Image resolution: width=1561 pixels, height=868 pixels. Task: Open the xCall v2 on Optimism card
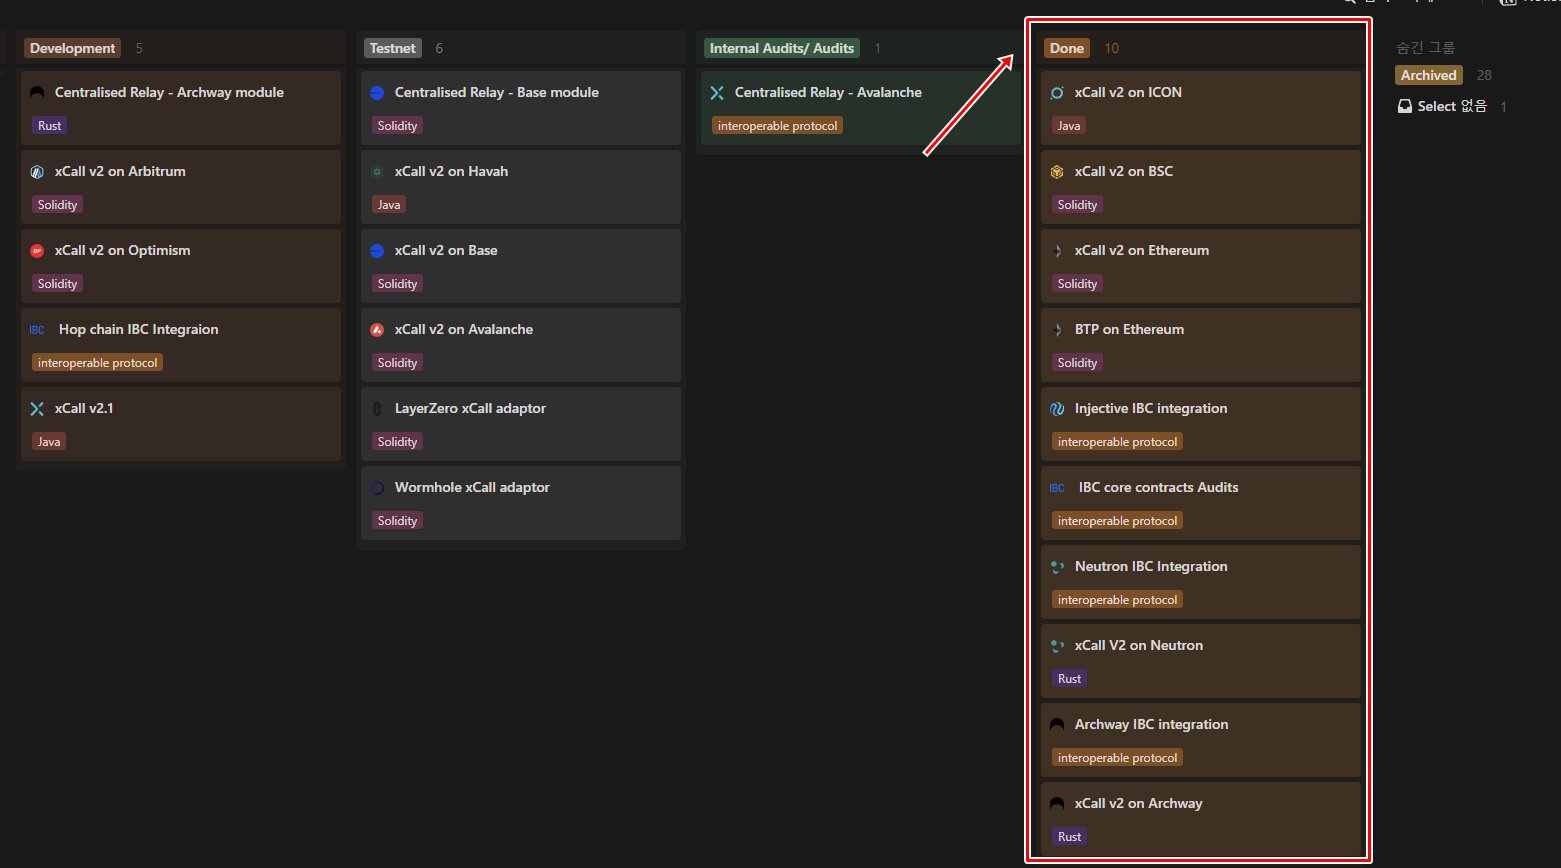coord(181,266)
